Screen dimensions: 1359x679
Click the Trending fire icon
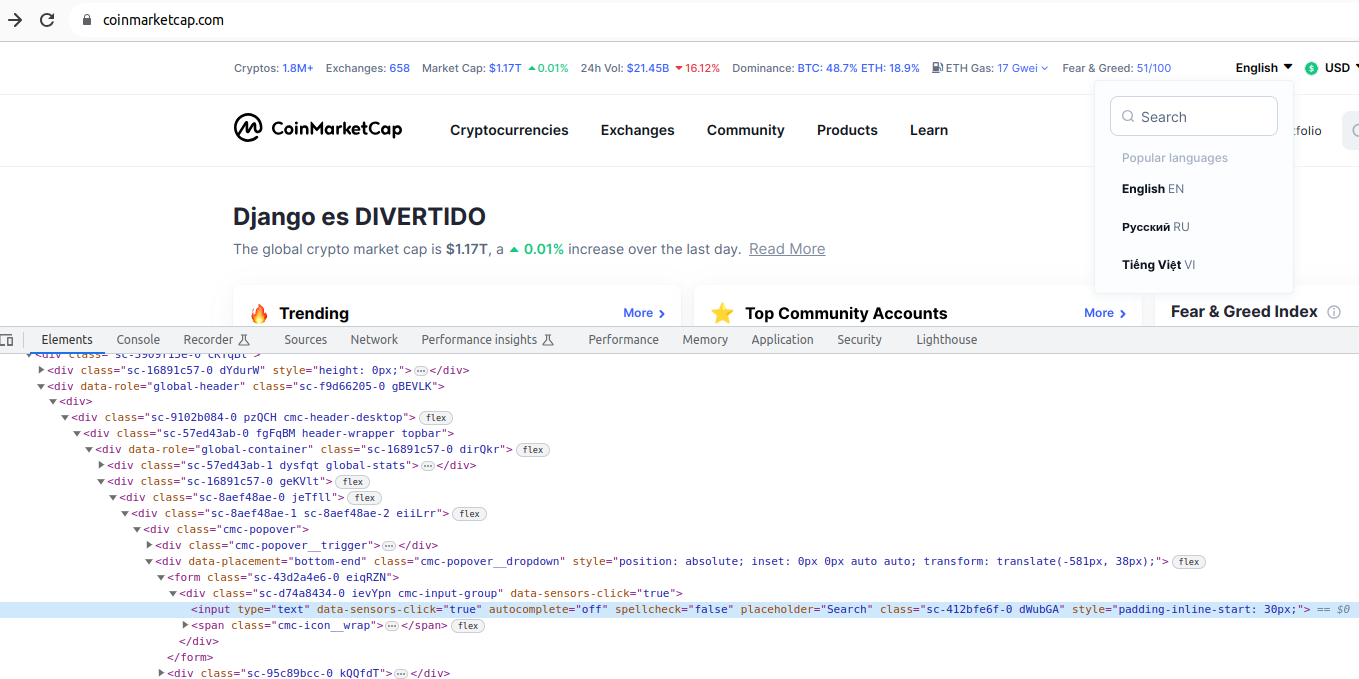click(259, 314)
